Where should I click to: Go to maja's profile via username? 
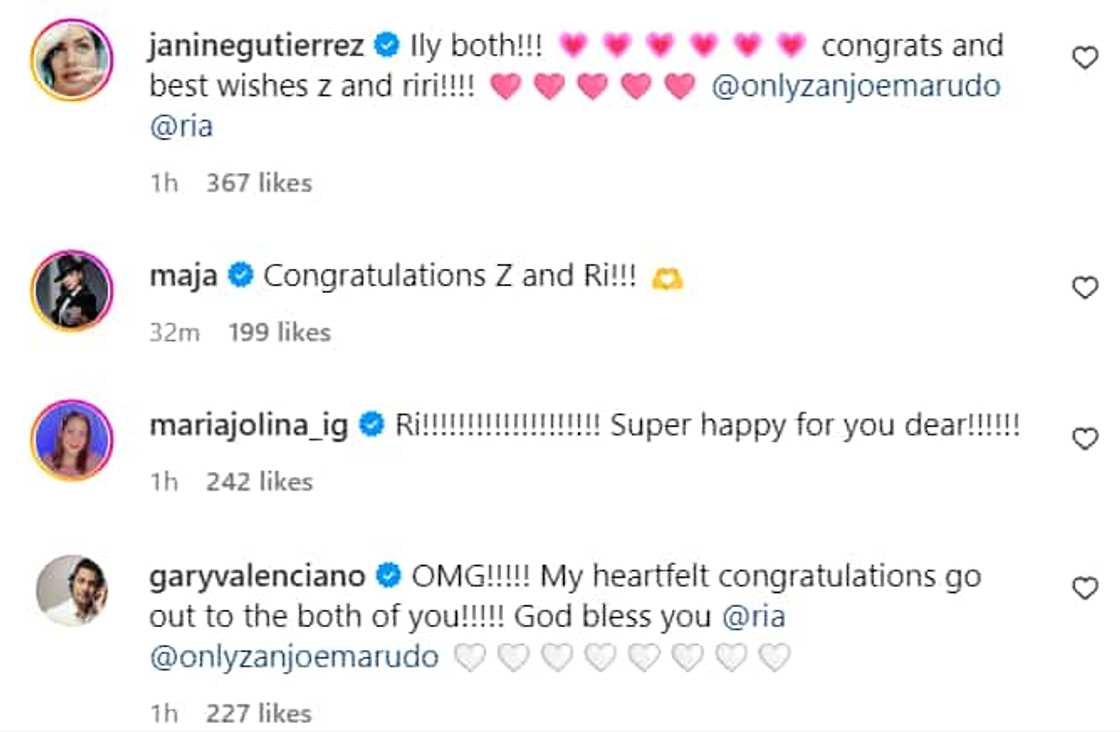pos(183,276)
